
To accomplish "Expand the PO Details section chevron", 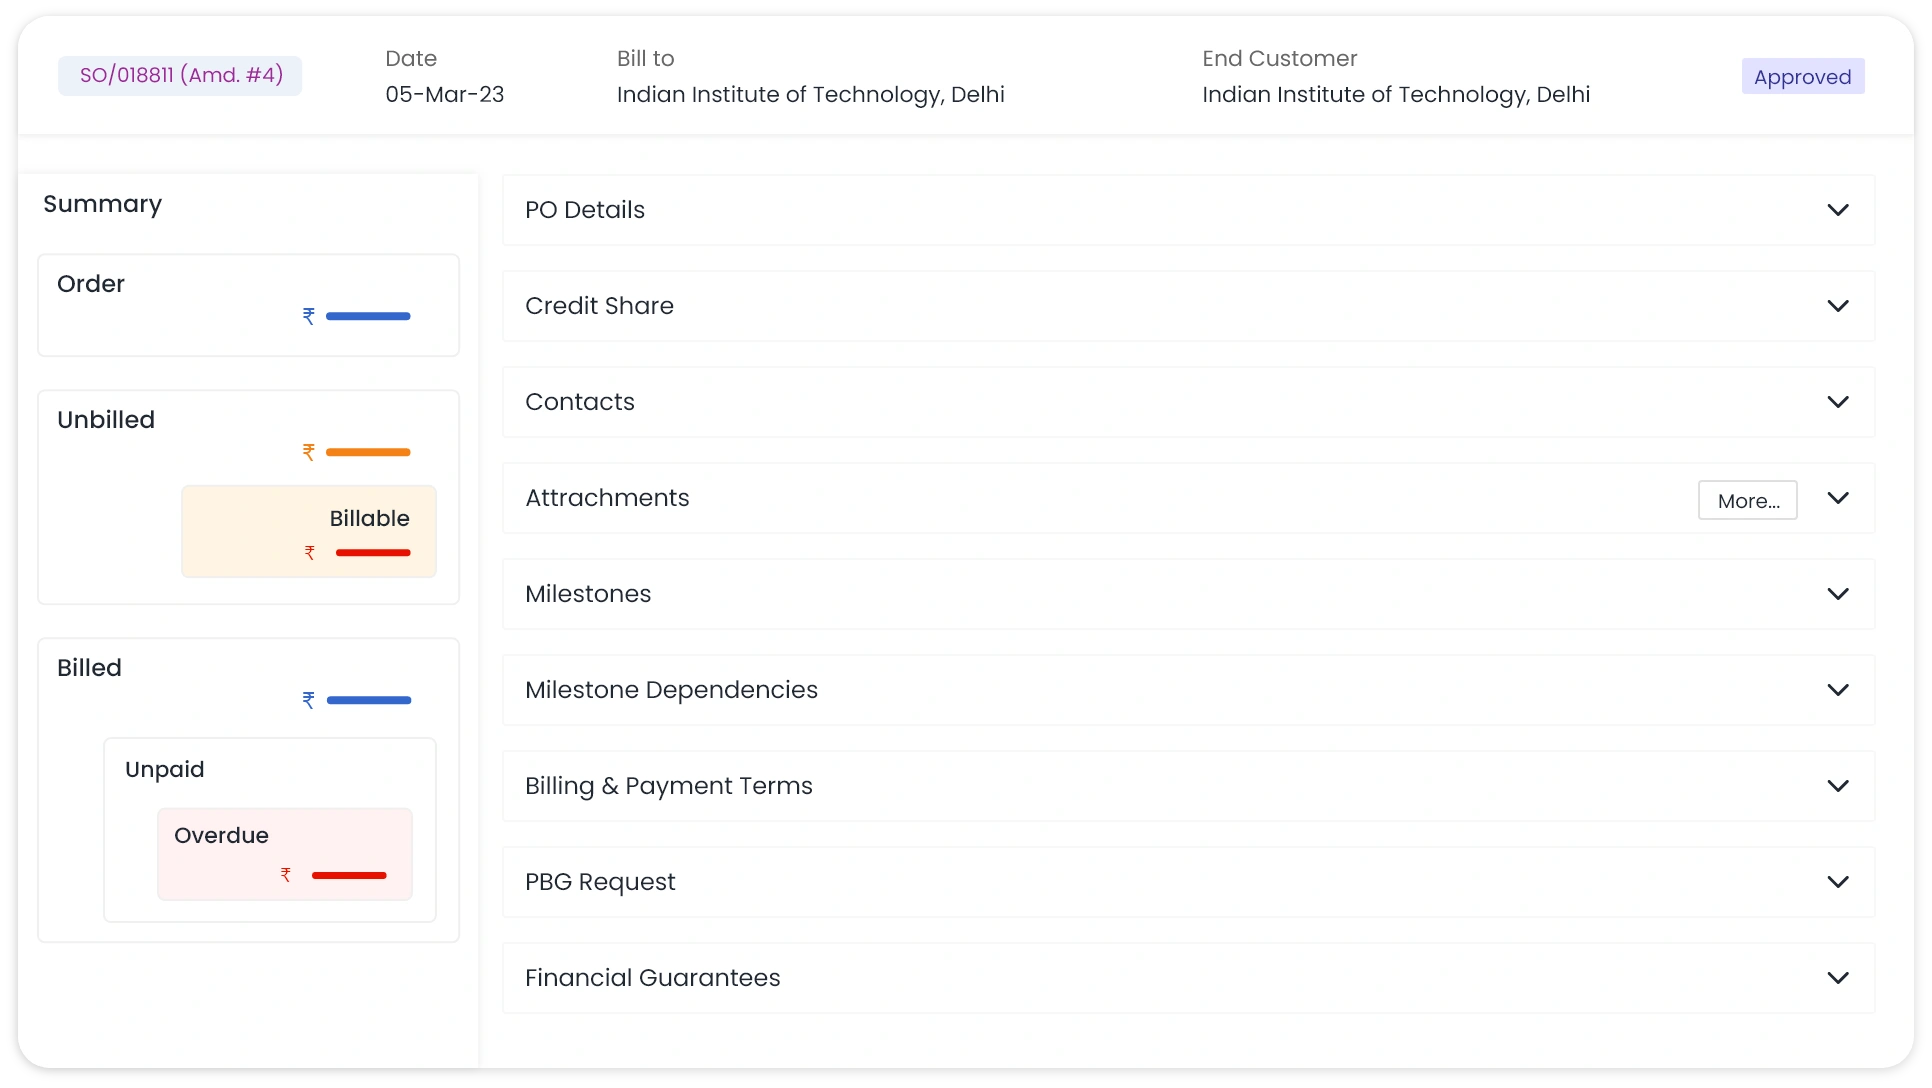I will (x=1837, y=210).
